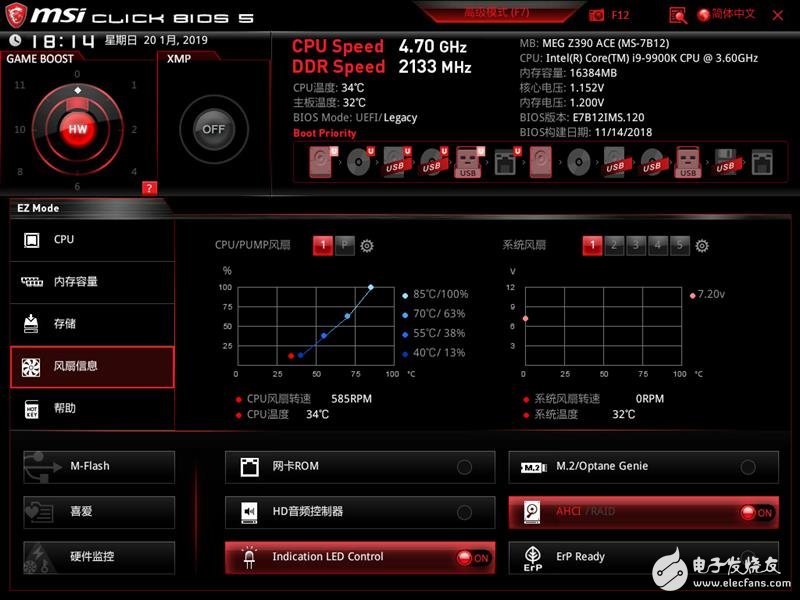Select the U-badged network boot device
Viewport: 800px width, 600px height.
506,162
